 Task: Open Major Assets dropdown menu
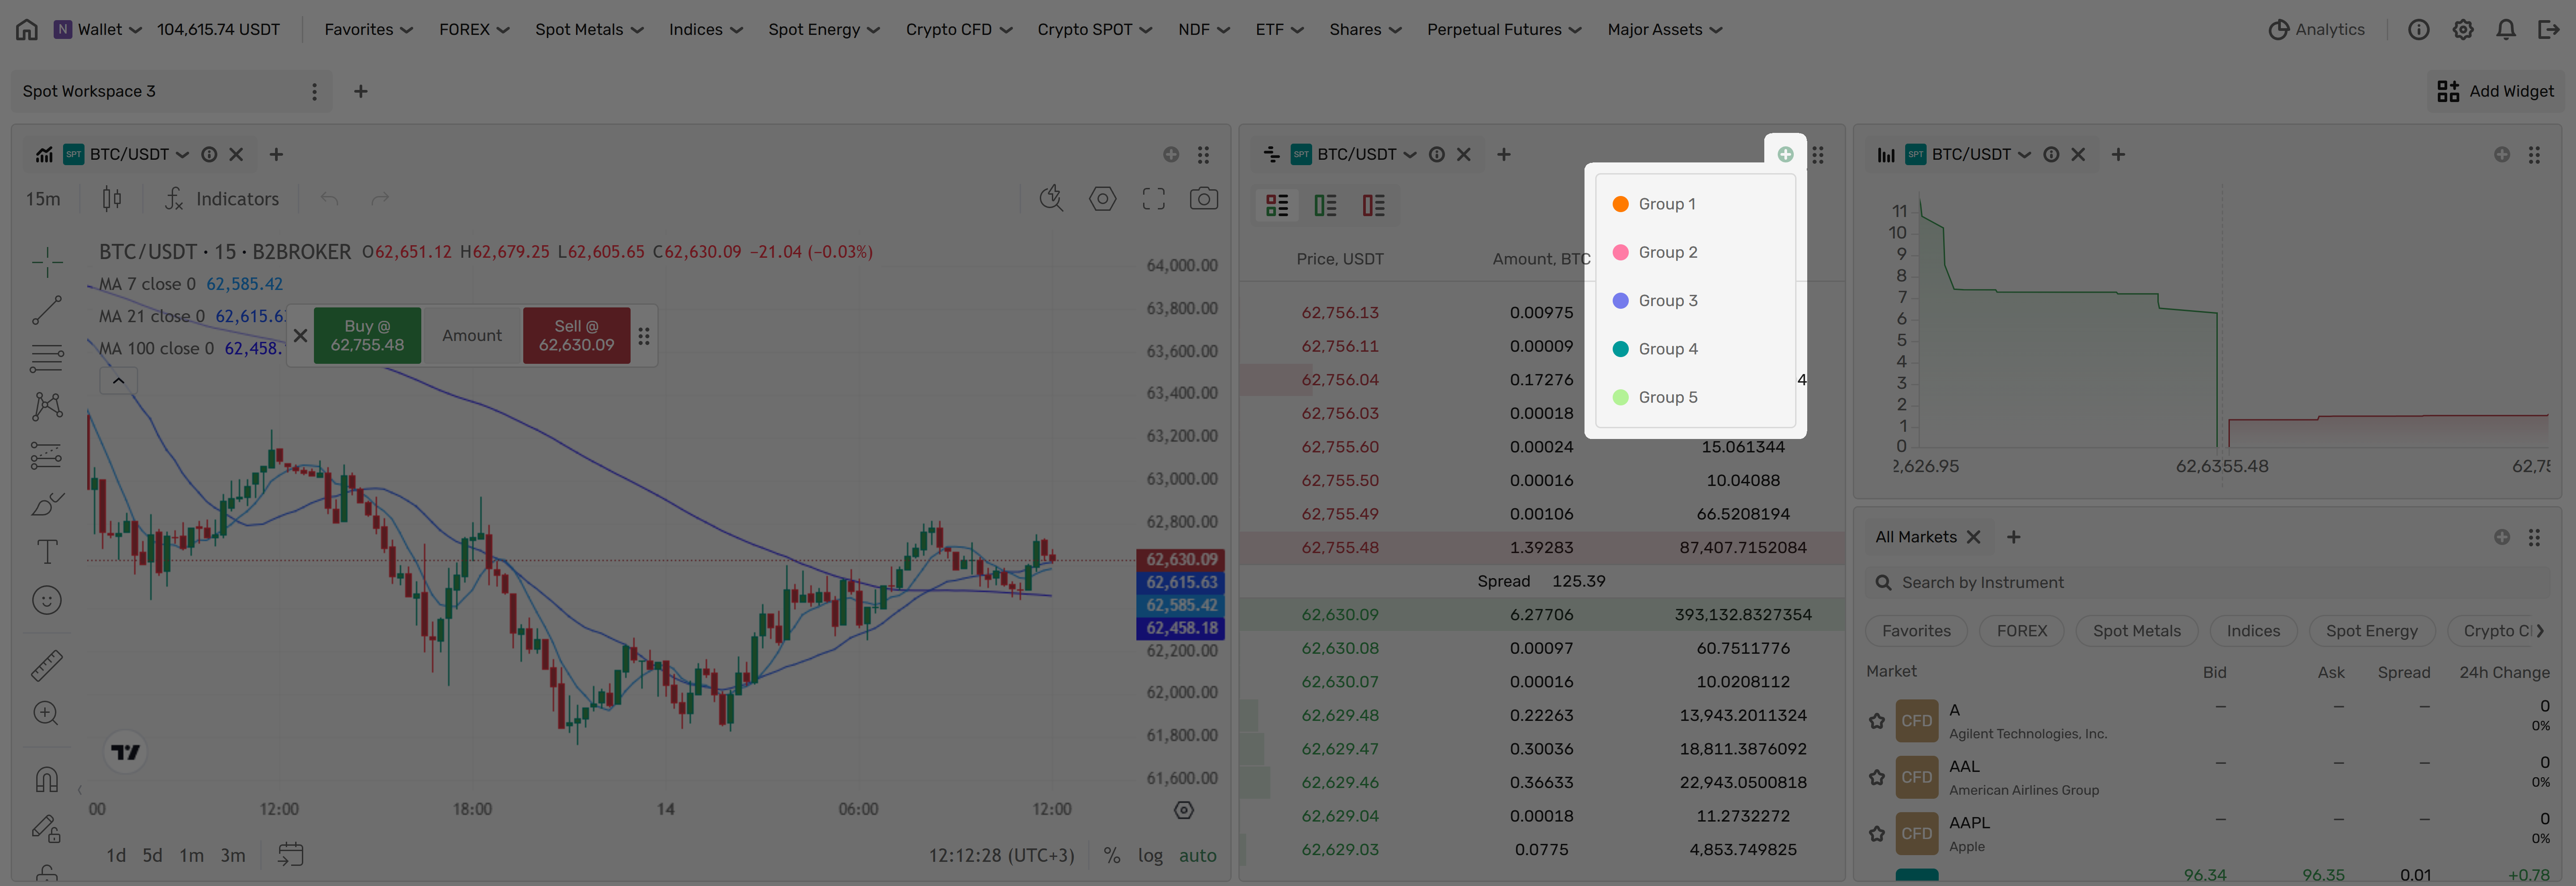(x=1665, y=29)
